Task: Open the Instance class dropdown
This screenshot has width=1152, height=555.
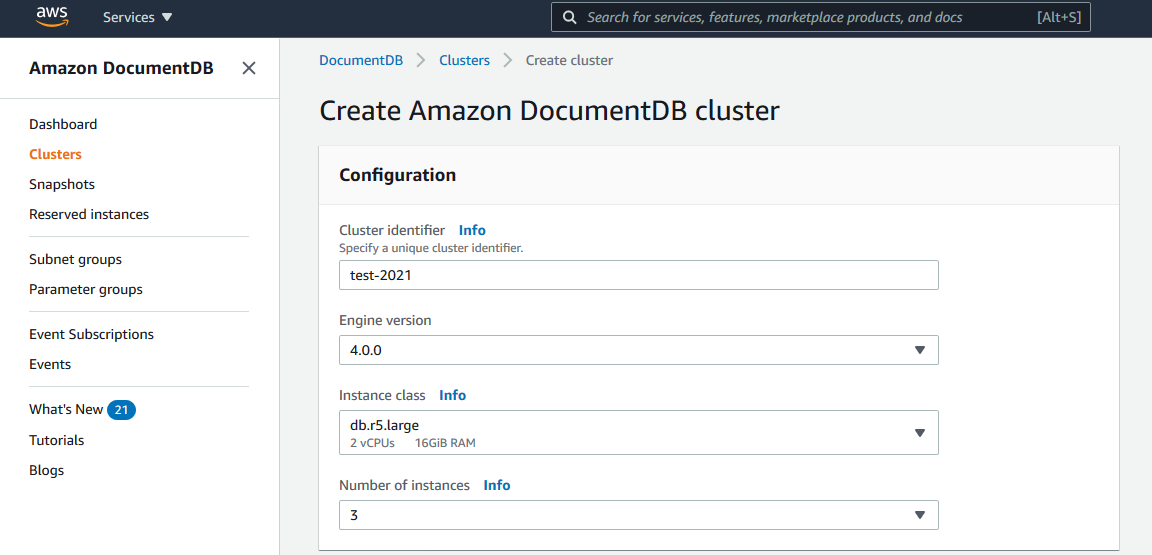Action: click(x=638, y=432)
